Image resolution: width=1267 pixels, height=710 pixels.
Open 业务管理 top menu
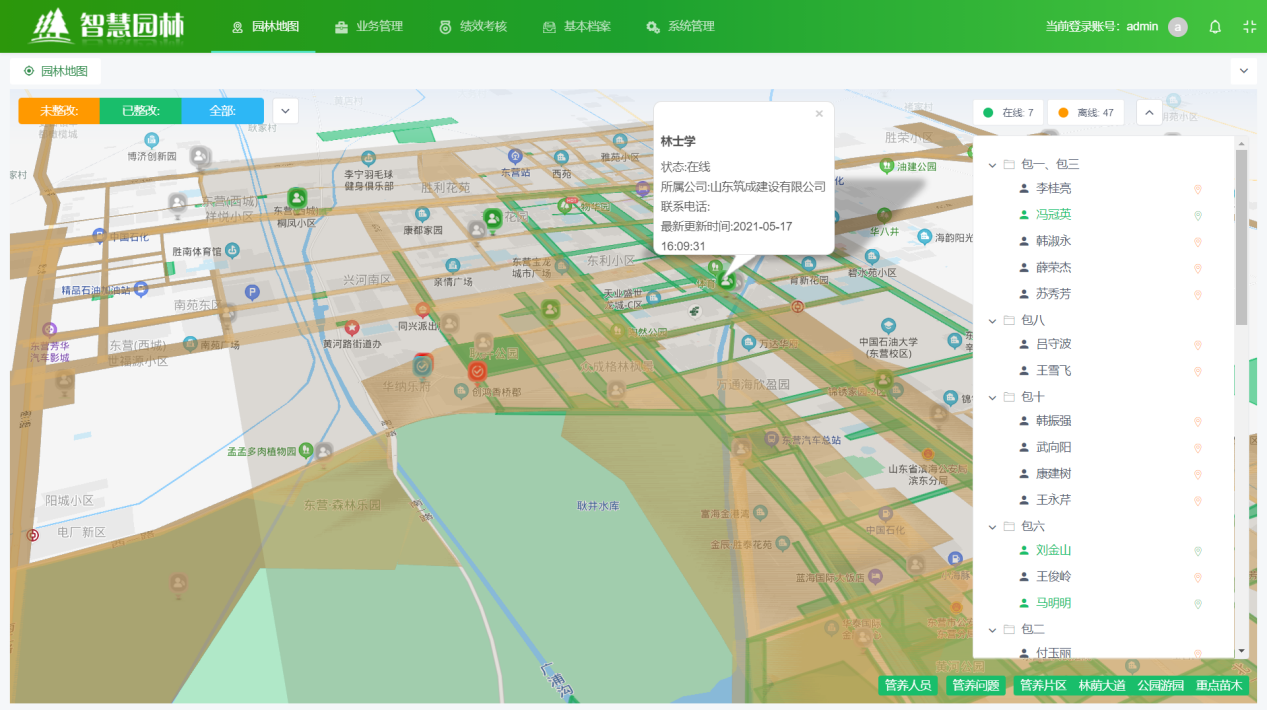(x=368, y=27)
